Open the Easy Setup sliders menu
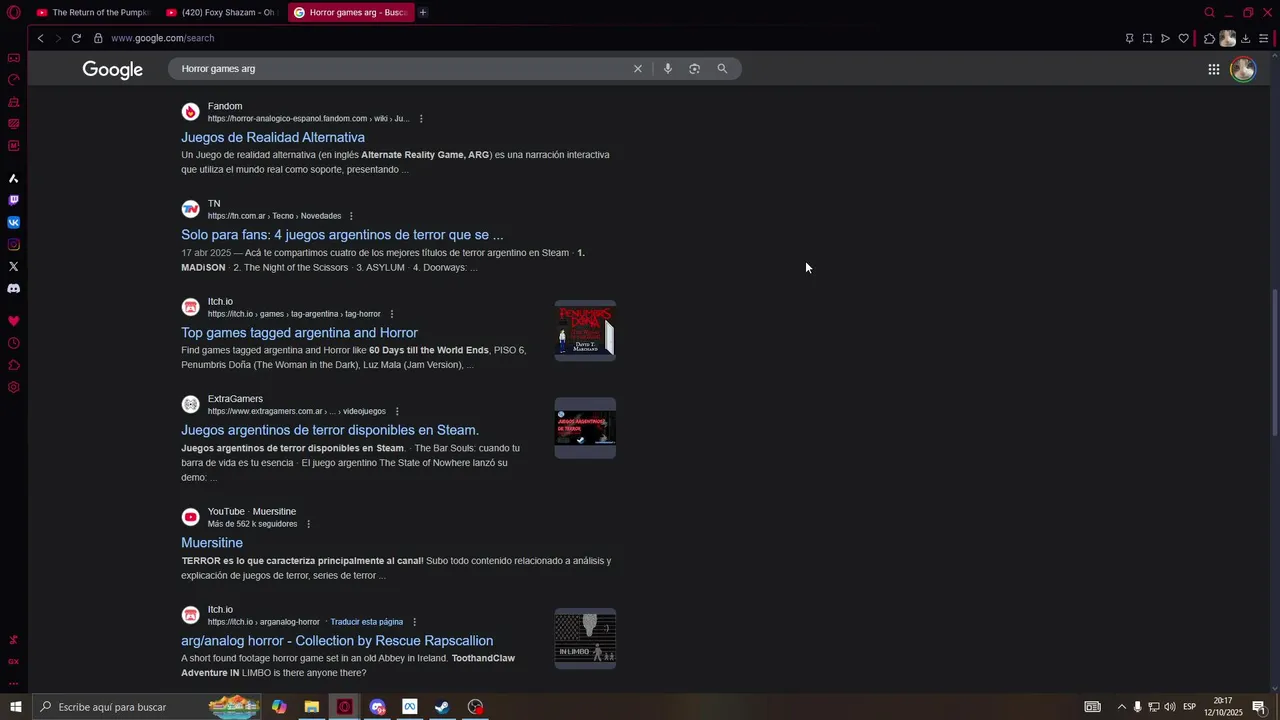Screen dimensions: 1280x720 (1263, 38)
